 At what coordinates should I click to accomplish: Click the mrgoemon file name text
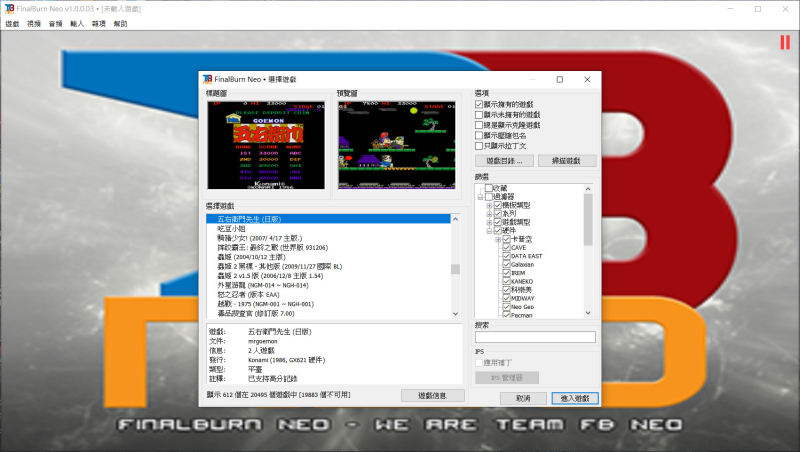(x=263, y=341)
